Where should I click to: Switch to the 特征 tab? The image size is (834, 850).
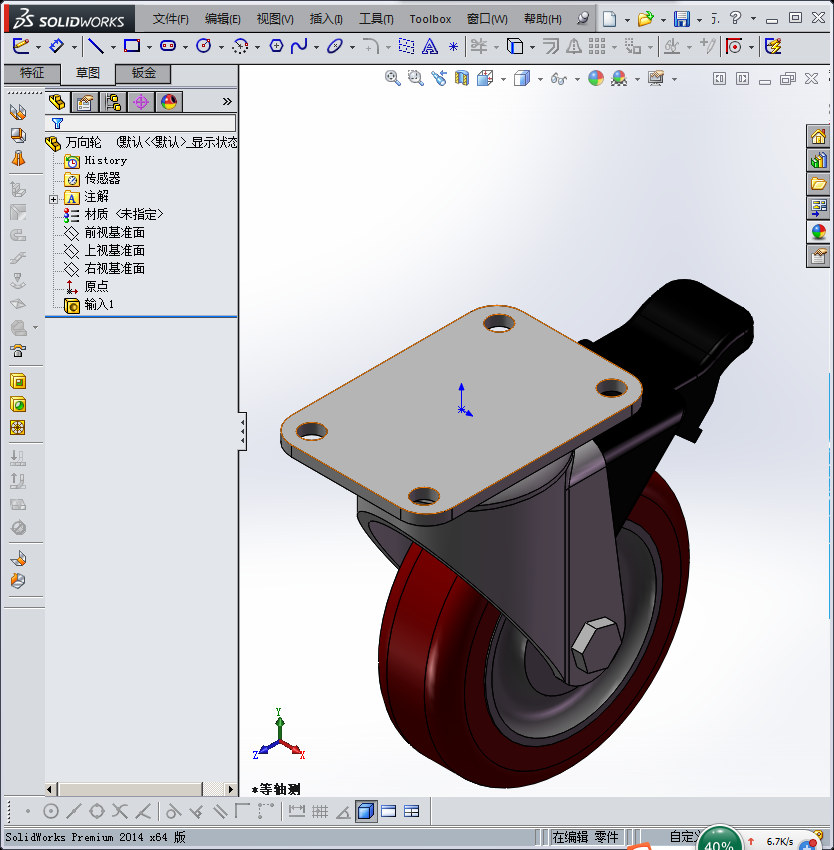pyautogui.click(x=32, y=73)
